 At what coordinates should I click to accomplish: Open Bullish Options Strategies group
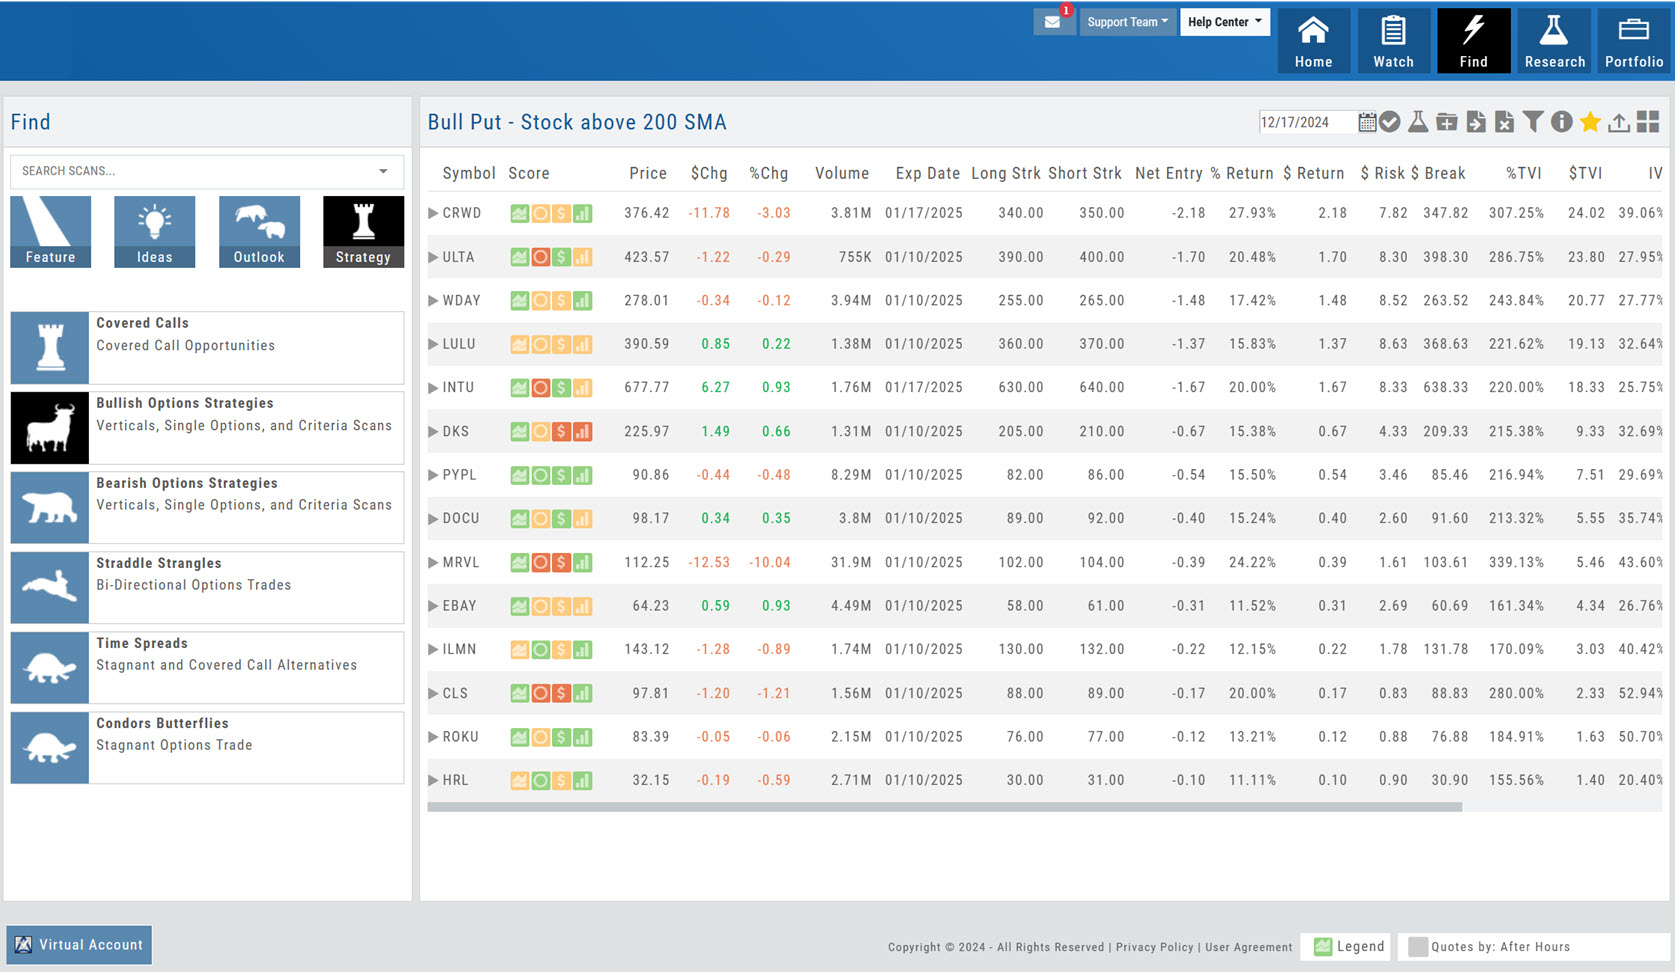pyautogui.click(x=207, y=428)
